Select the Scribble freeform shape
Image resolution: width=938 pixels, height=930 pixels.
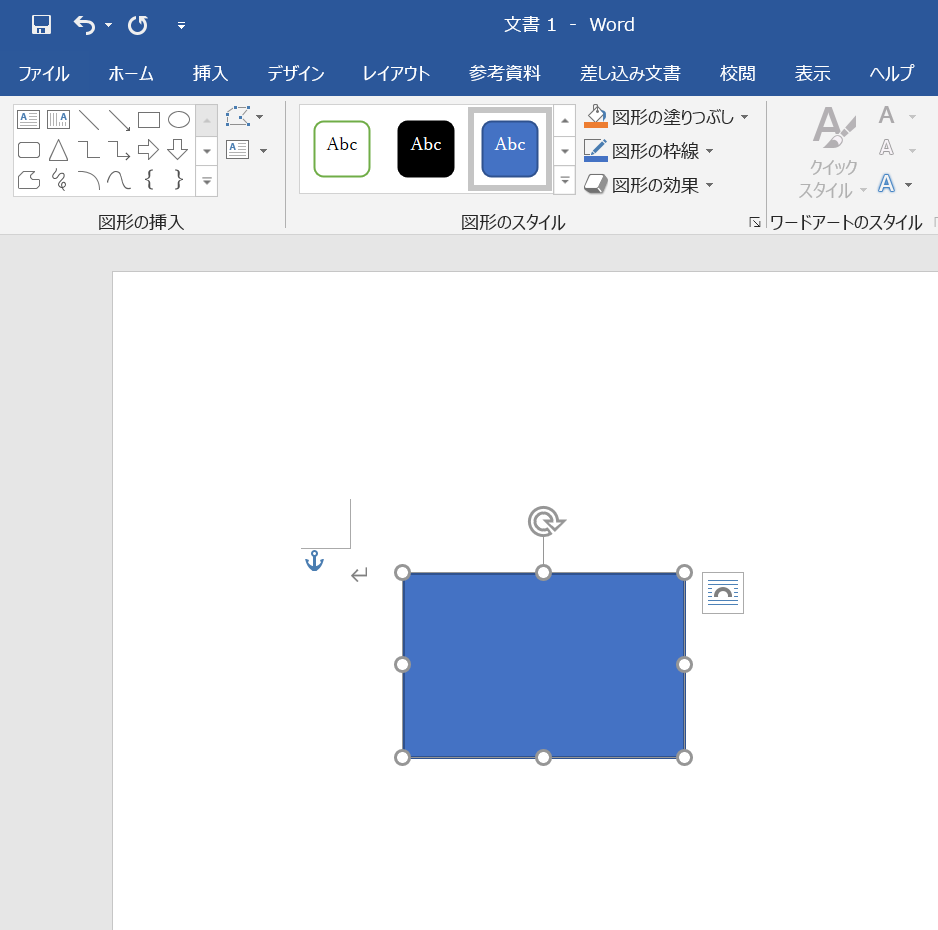click(59, 180)
